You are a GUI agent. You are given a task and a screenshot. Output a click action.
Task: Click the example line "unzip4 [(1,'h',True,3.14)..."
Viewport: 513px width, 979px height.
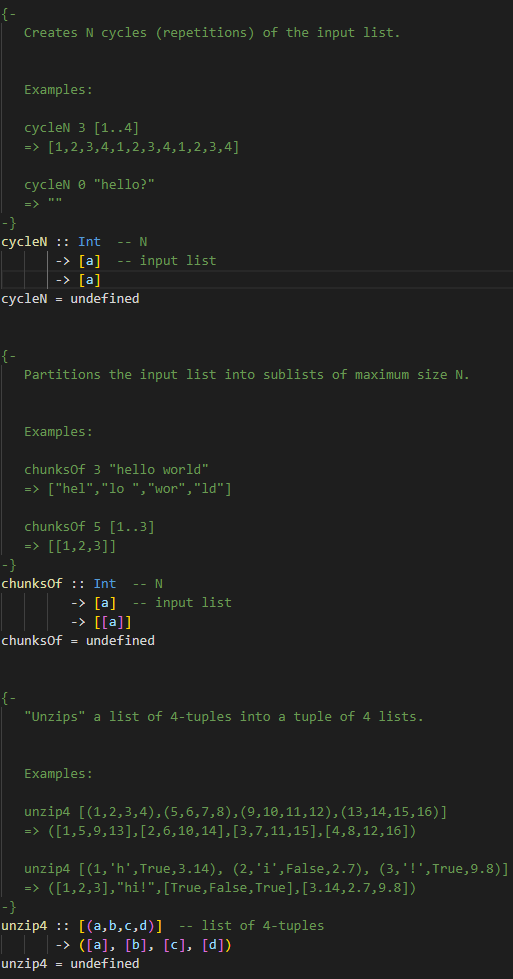[266, 868]
